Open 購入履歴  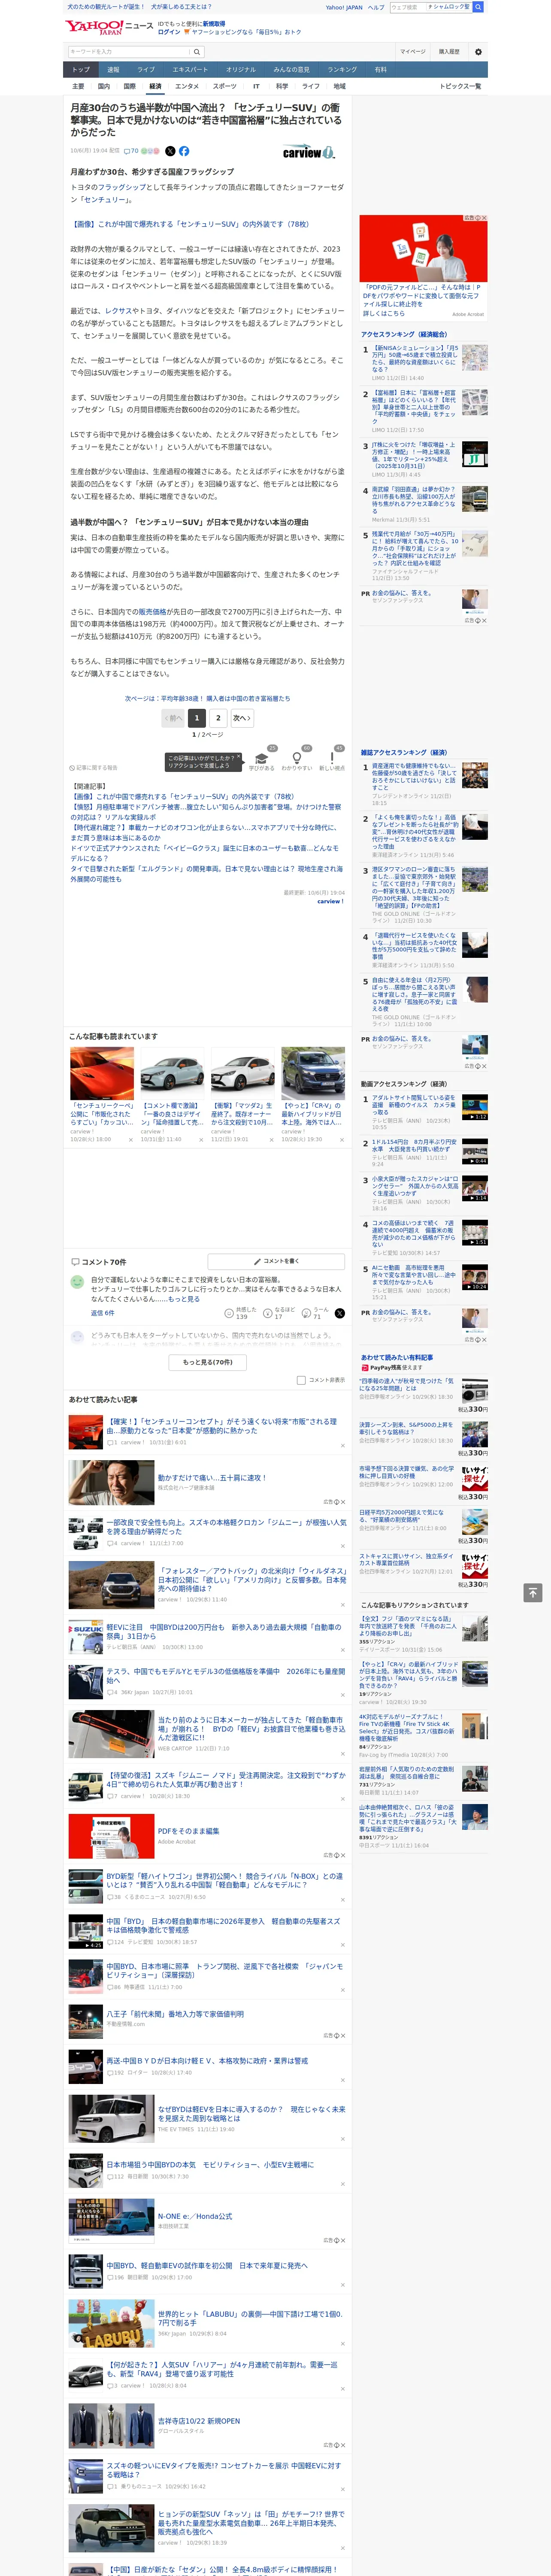pos(449,52)
